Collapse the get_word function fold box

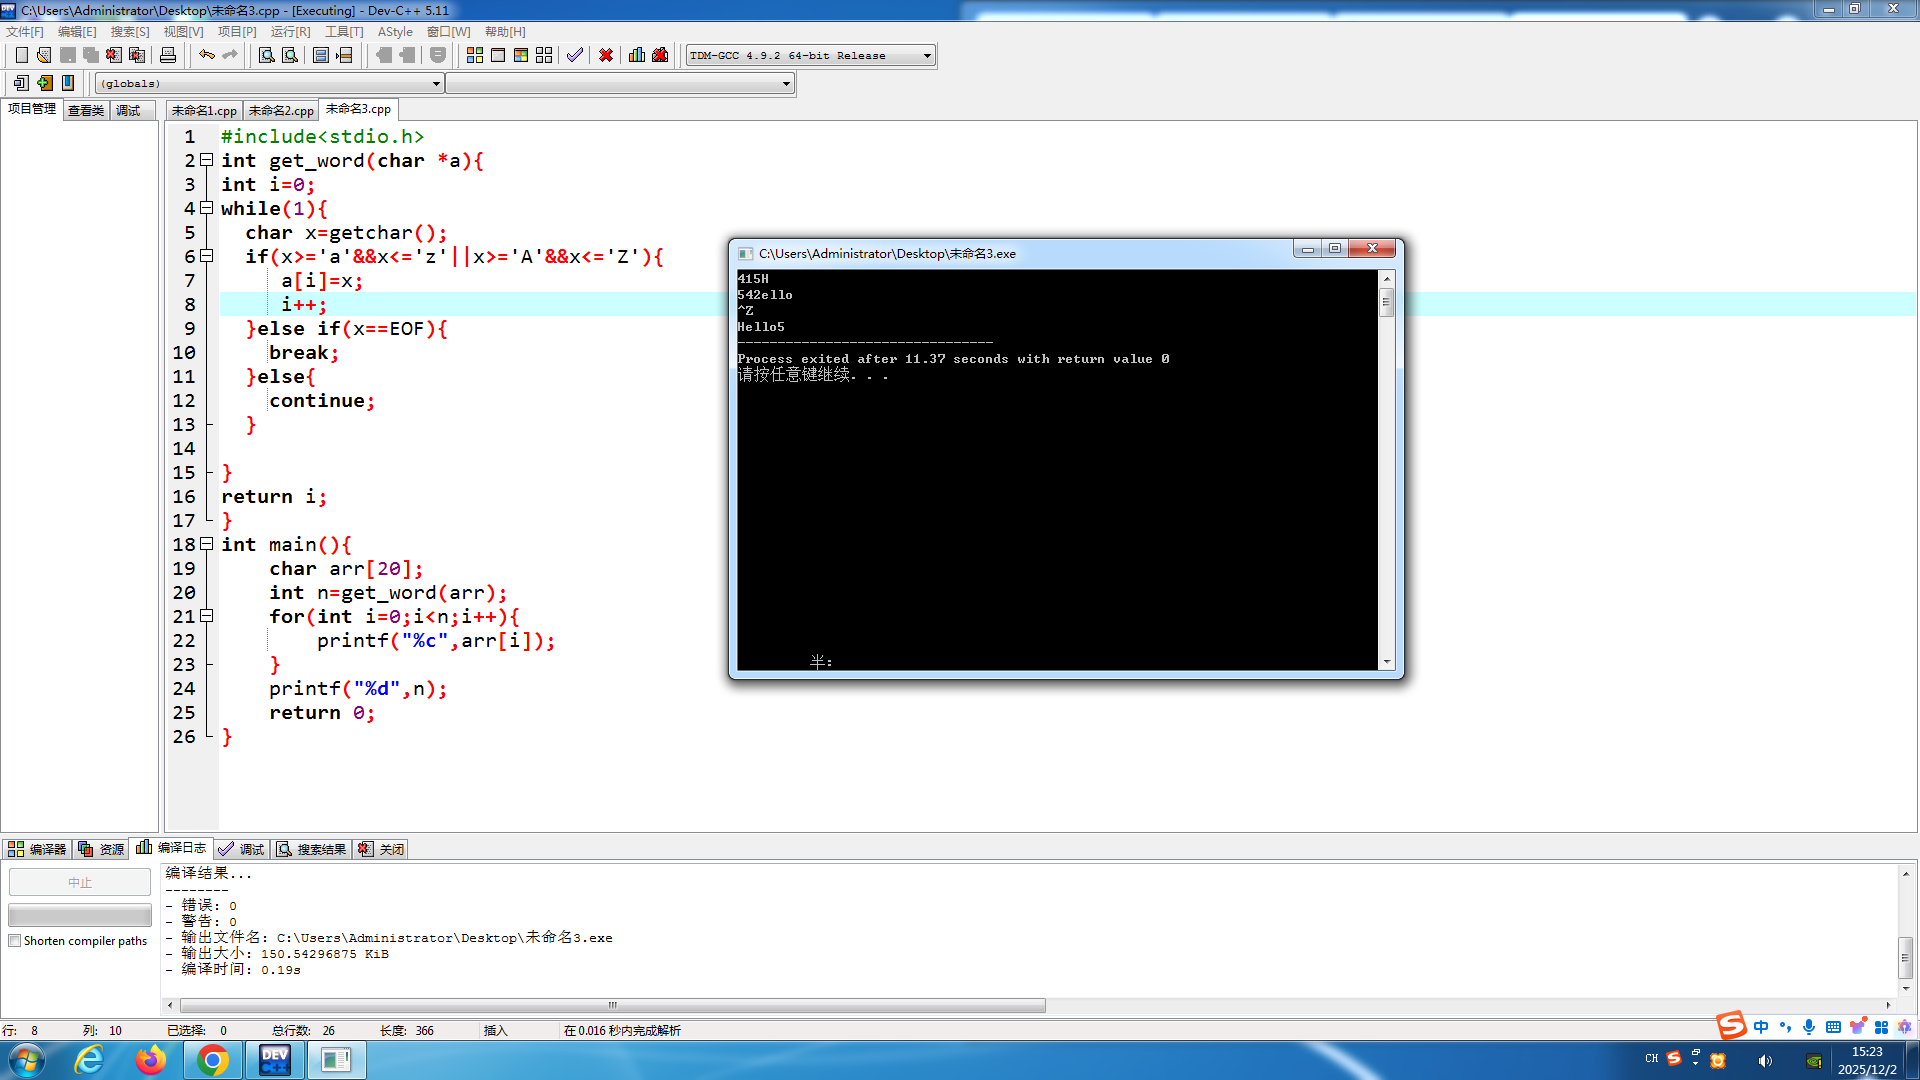pos(206,160)
